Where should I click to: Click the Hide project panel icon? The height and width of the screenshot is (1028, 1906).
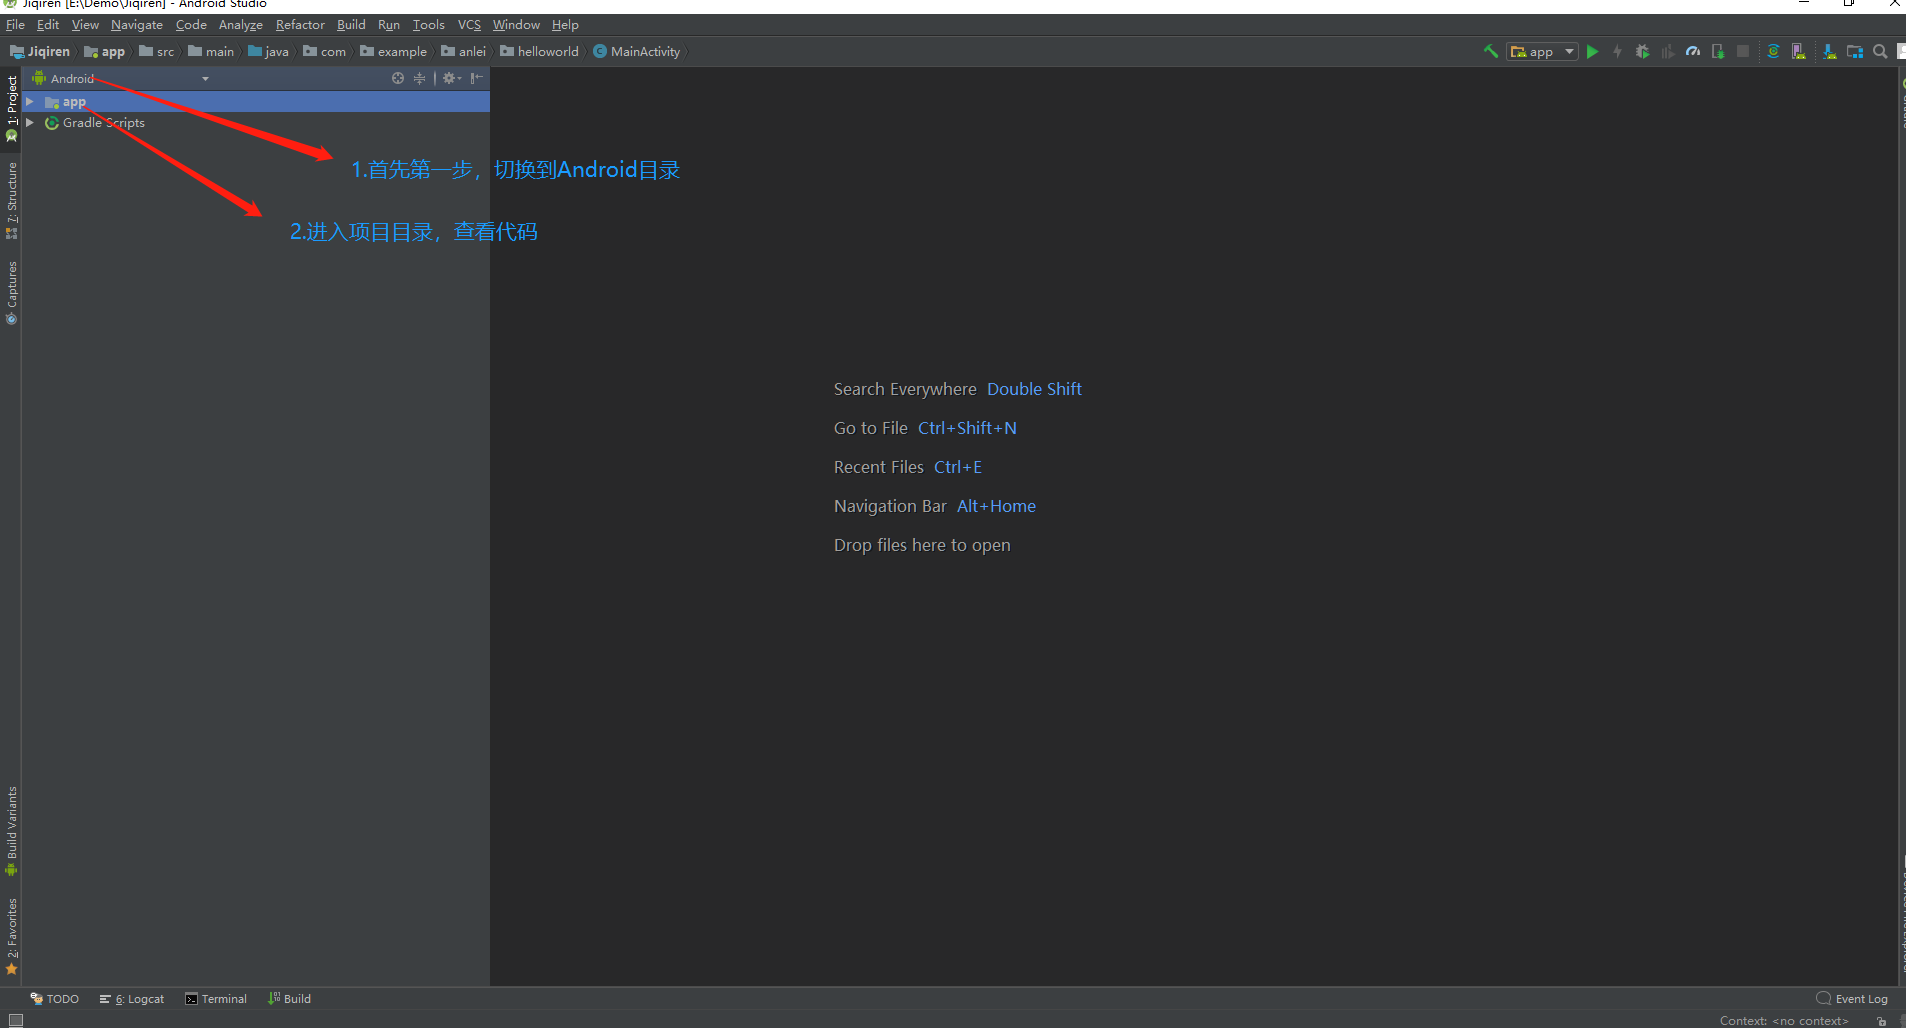pyautogui.click(x=477, y=78)
